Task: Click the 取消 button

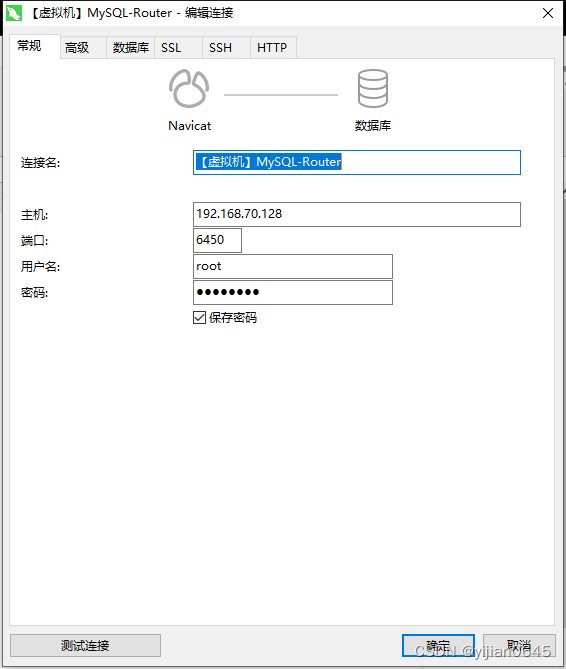Action: (519, 645)
